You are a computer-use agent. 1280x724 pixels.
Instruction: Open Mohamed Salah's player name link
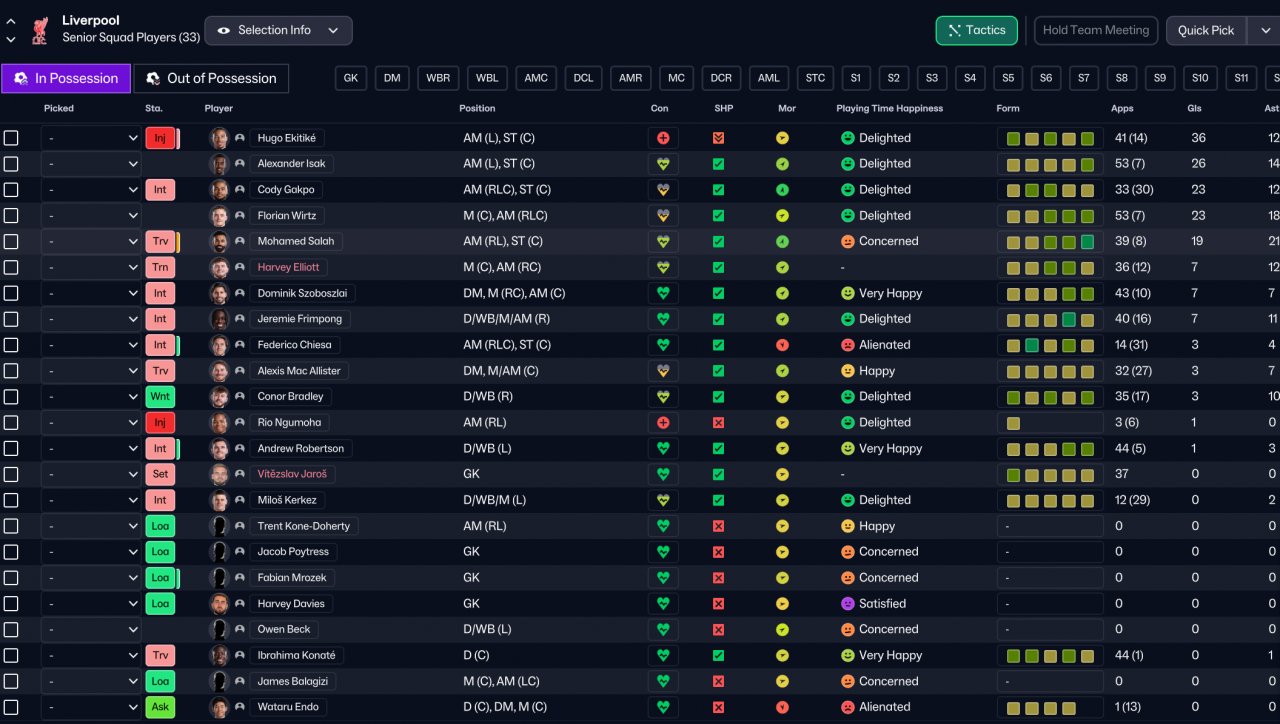296,241
